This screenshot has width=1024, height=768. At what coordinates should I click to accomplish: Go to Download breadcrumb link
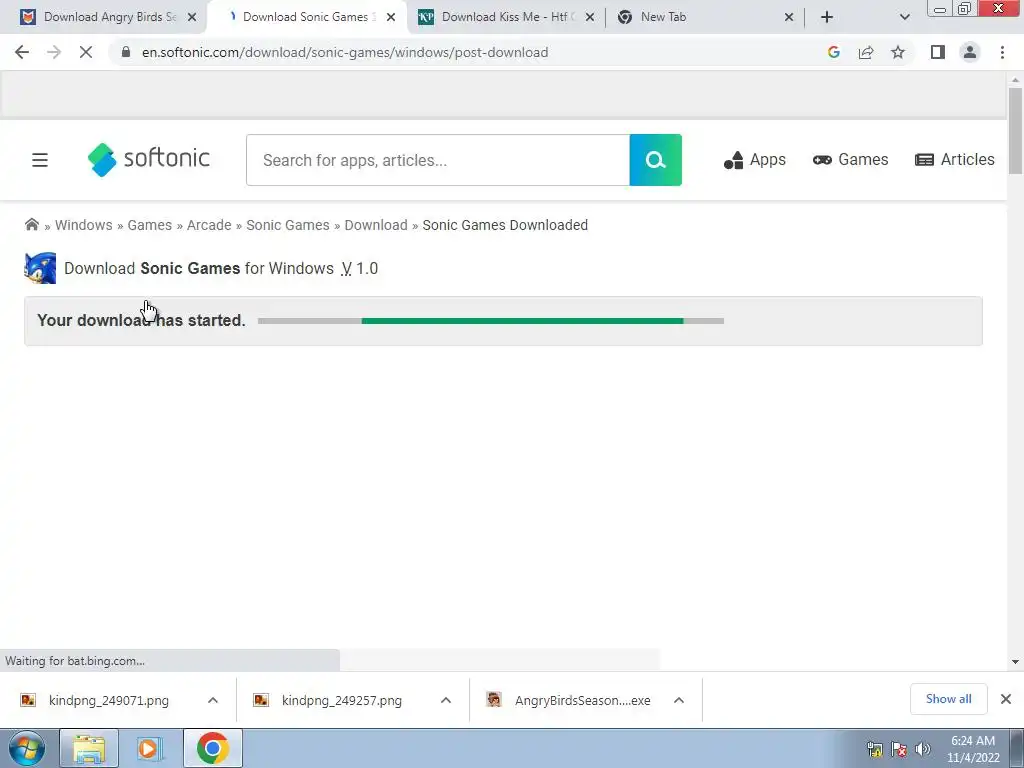(376, 225)
